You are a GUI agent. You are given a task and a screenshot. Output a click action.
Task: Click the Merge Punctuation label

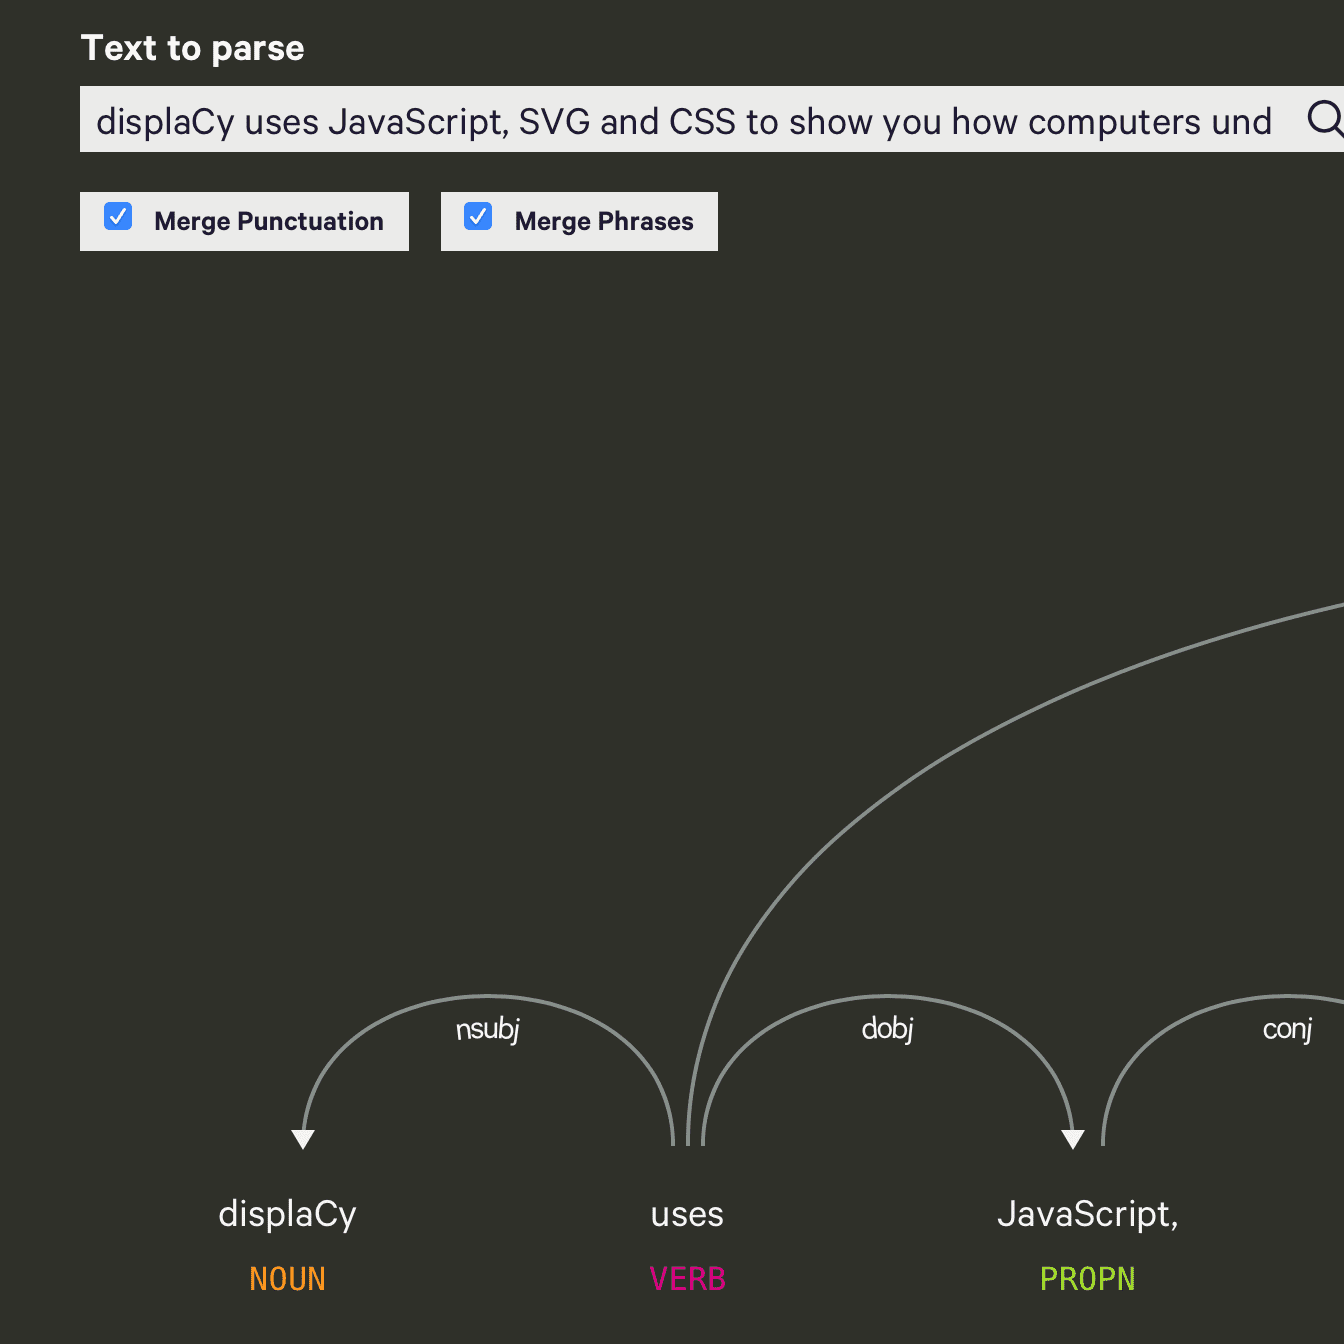pyautogui.click(x=269, y=221)
